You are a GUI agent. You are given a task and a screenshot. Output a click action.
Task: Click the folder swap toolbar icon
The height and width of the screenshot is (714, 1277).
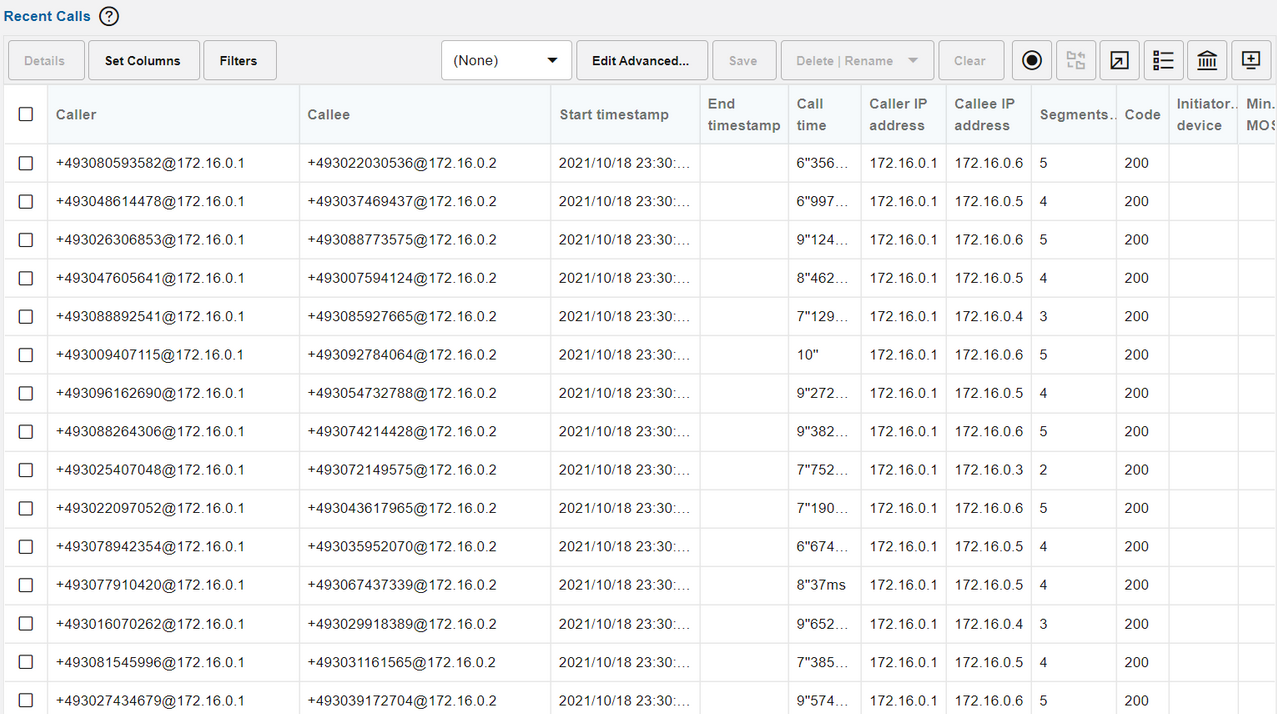click(x=1076, y=60)
